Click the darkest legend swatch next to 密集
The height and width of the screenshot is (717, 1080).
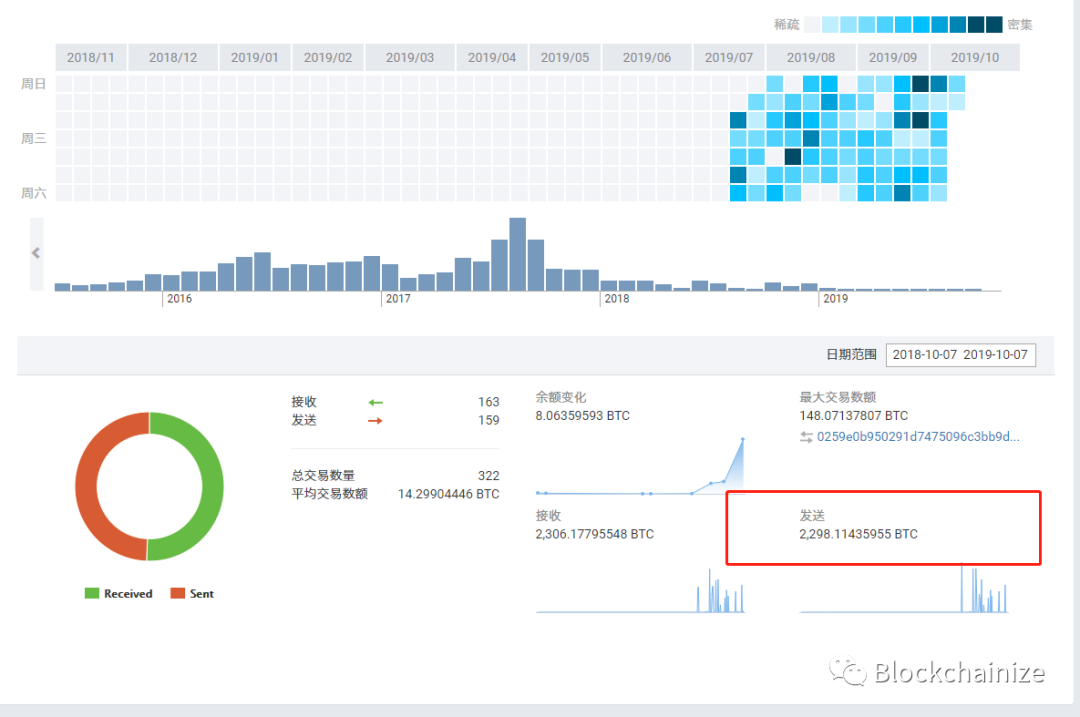pyautogui.click(x=994, y=25)
